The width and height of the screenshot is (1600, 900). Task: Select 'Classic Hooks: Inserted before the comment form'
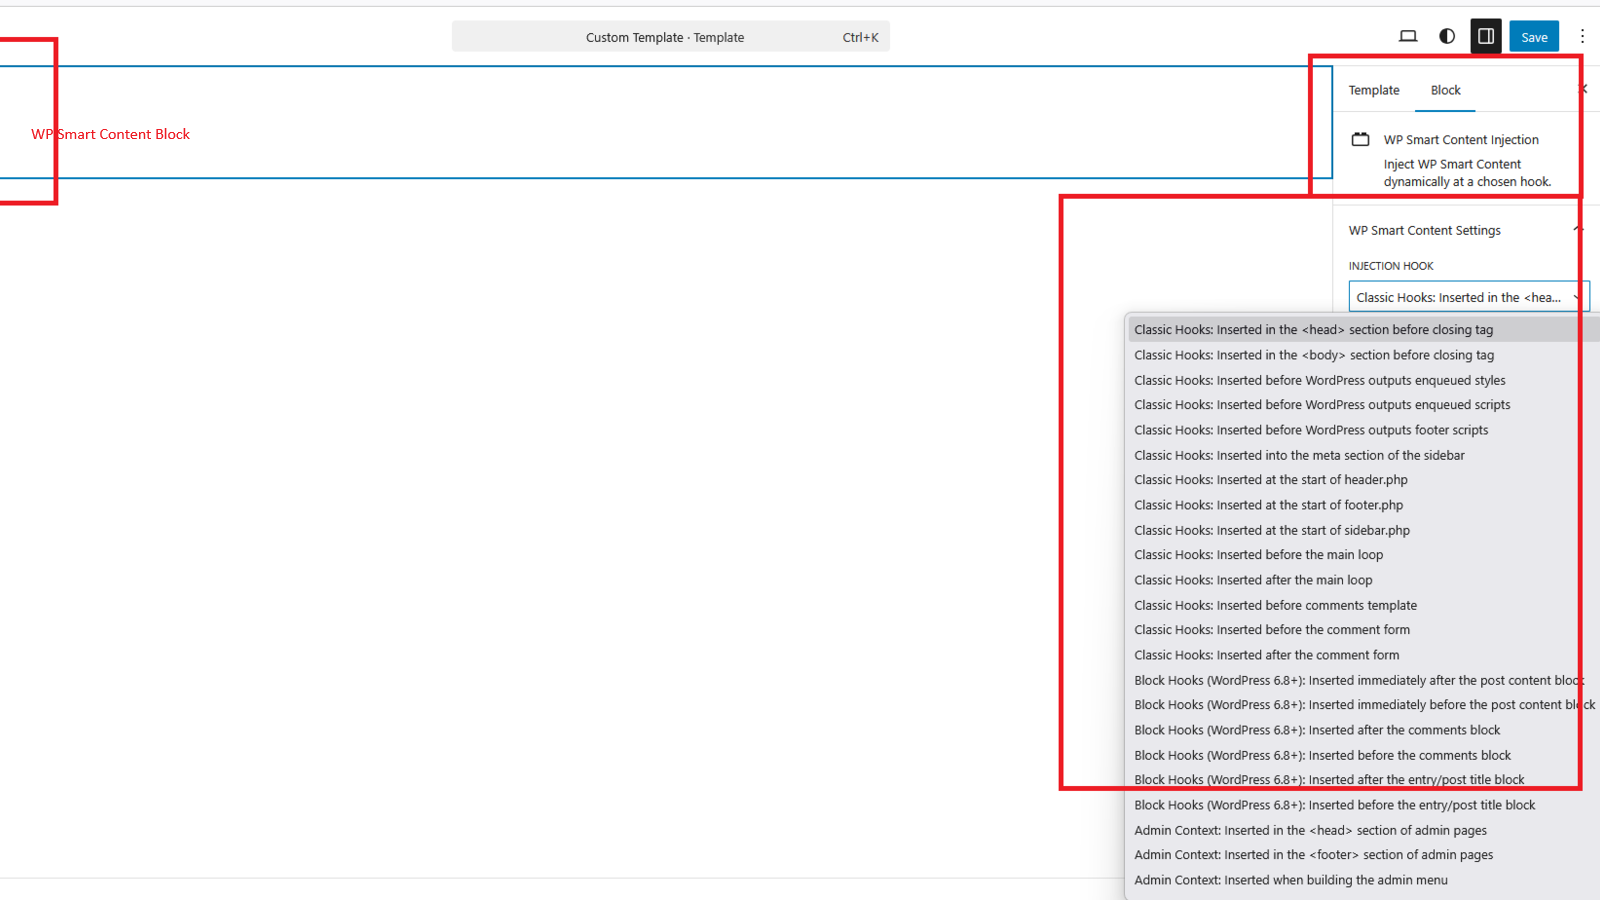[1272, 629]
